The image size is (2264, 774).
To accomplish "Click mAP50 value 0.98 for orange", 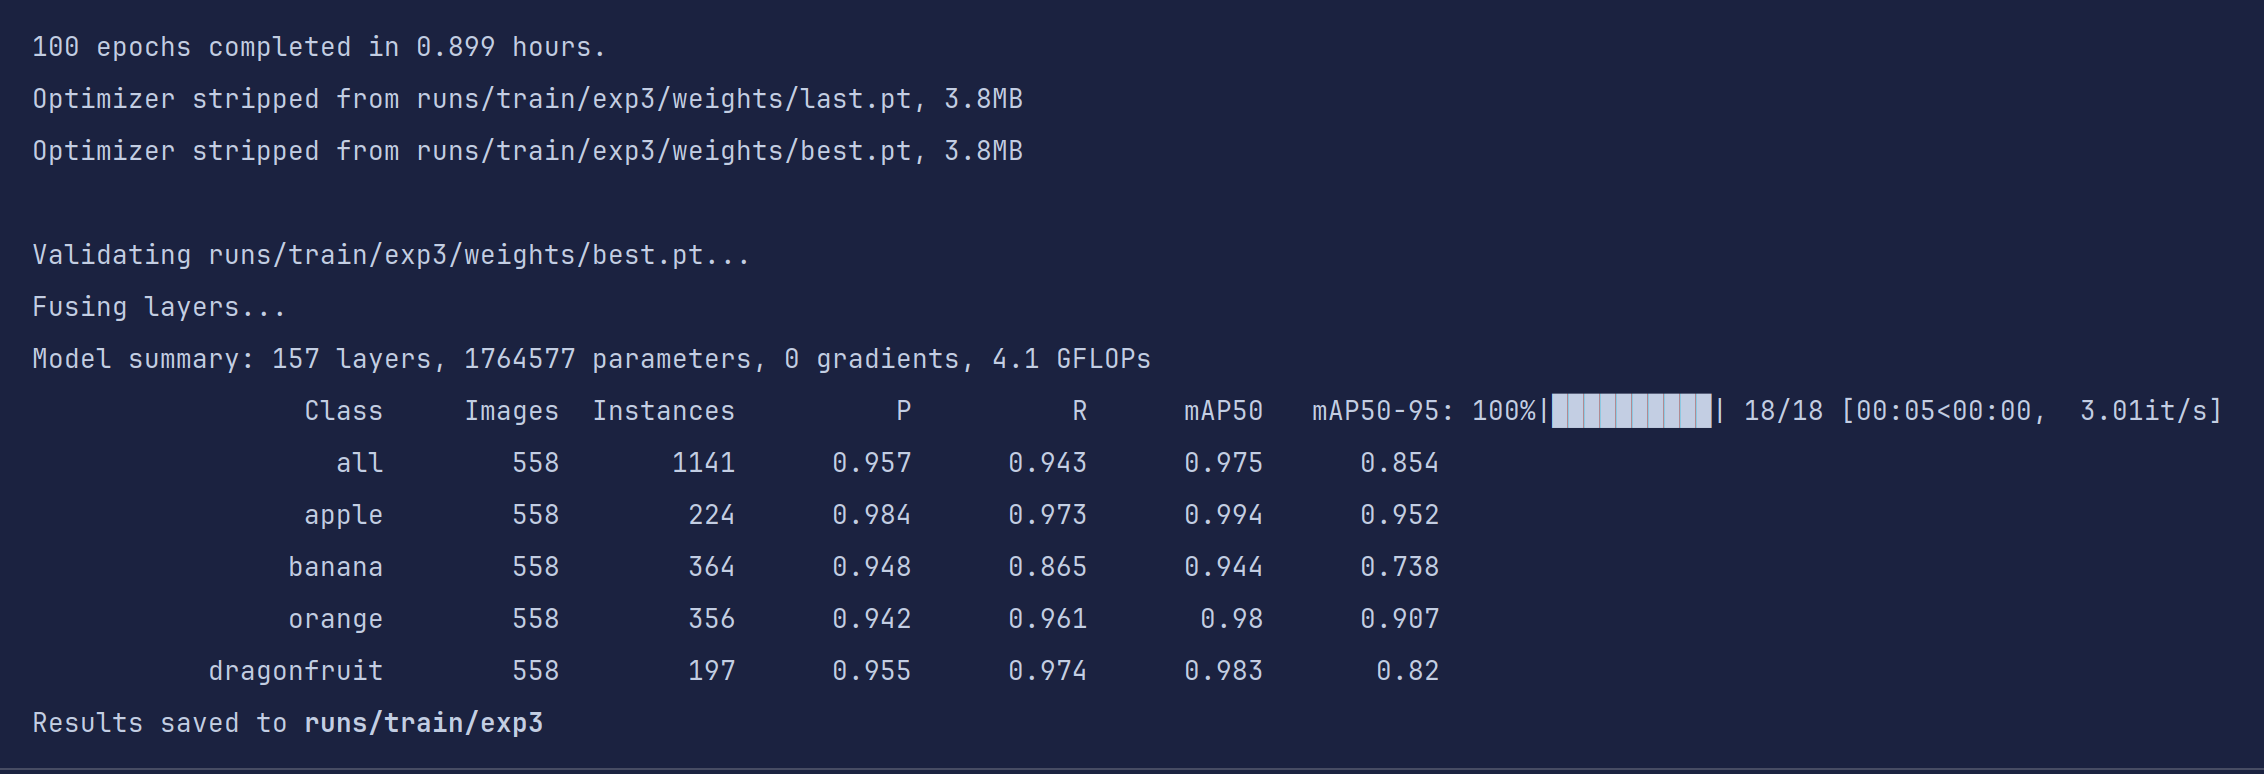I will tap(1231, 619).
